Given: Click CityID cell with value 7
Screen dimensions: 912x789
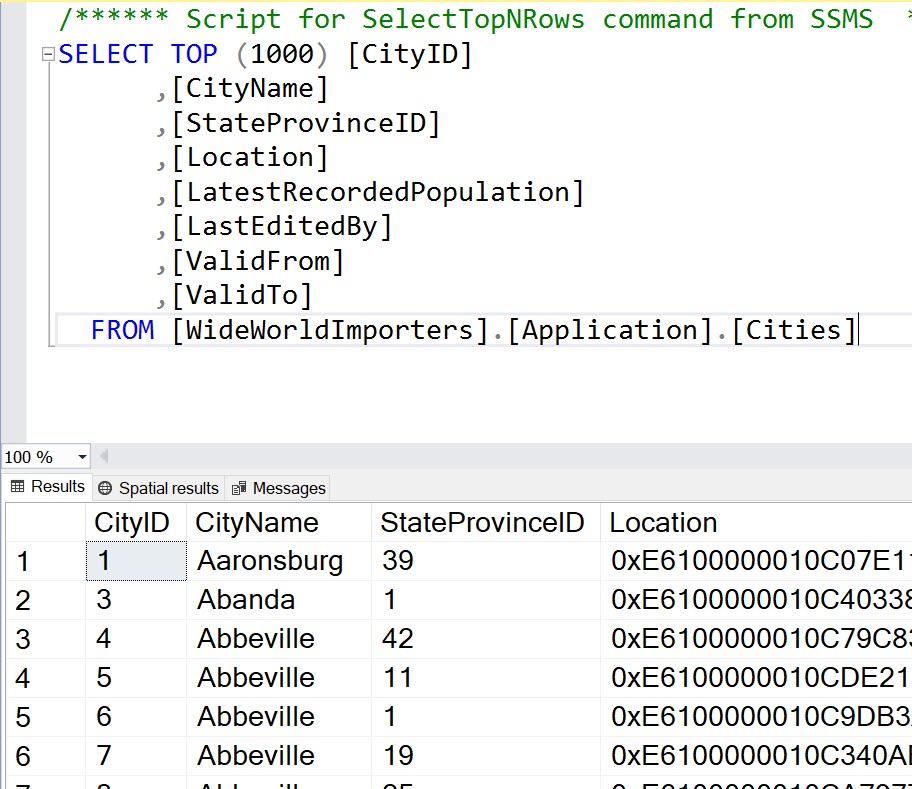Looking at the screenshot, I should [x=136, y=756].
